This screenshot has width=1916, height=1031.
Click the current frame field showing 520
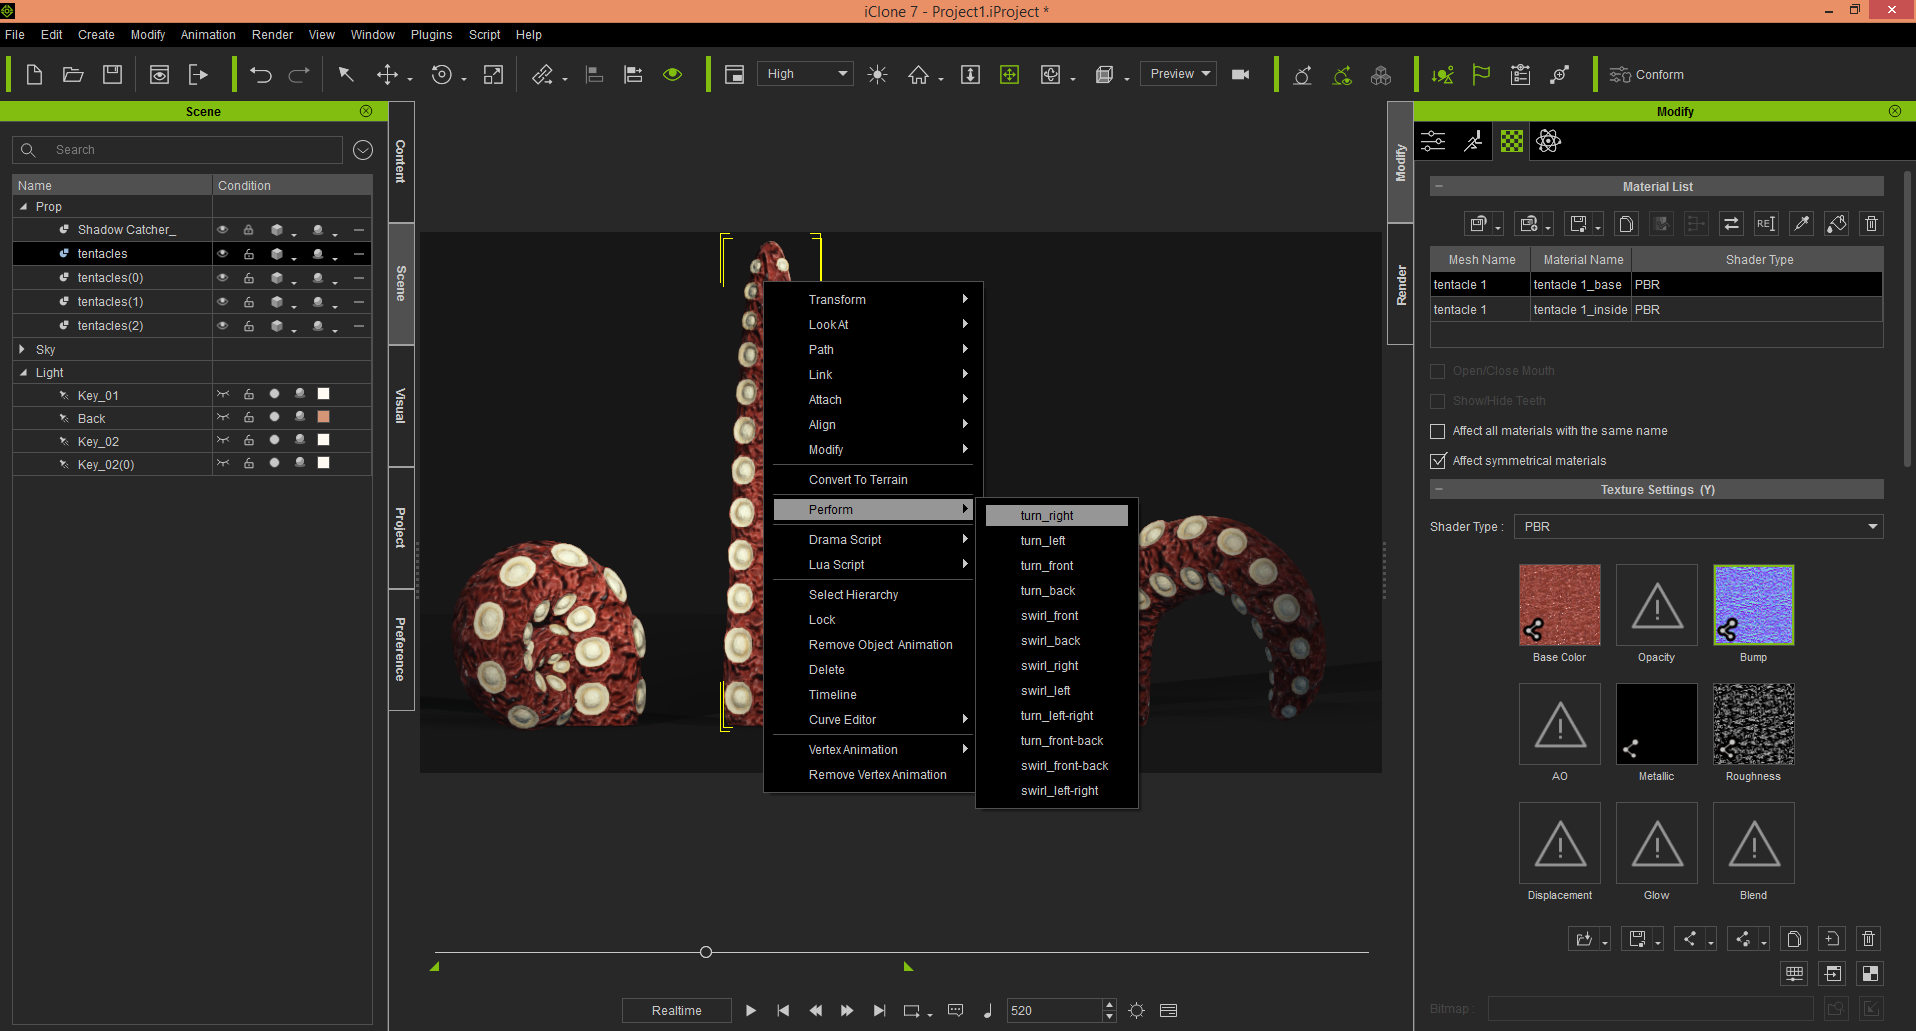click(1055, 1010)
